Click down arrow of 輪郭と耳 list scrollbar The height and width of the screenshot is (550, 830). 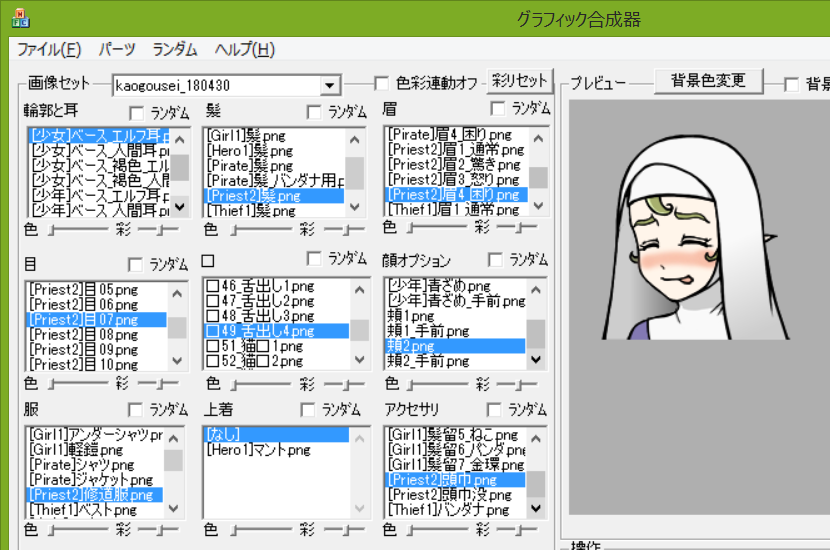pos(179,206)
